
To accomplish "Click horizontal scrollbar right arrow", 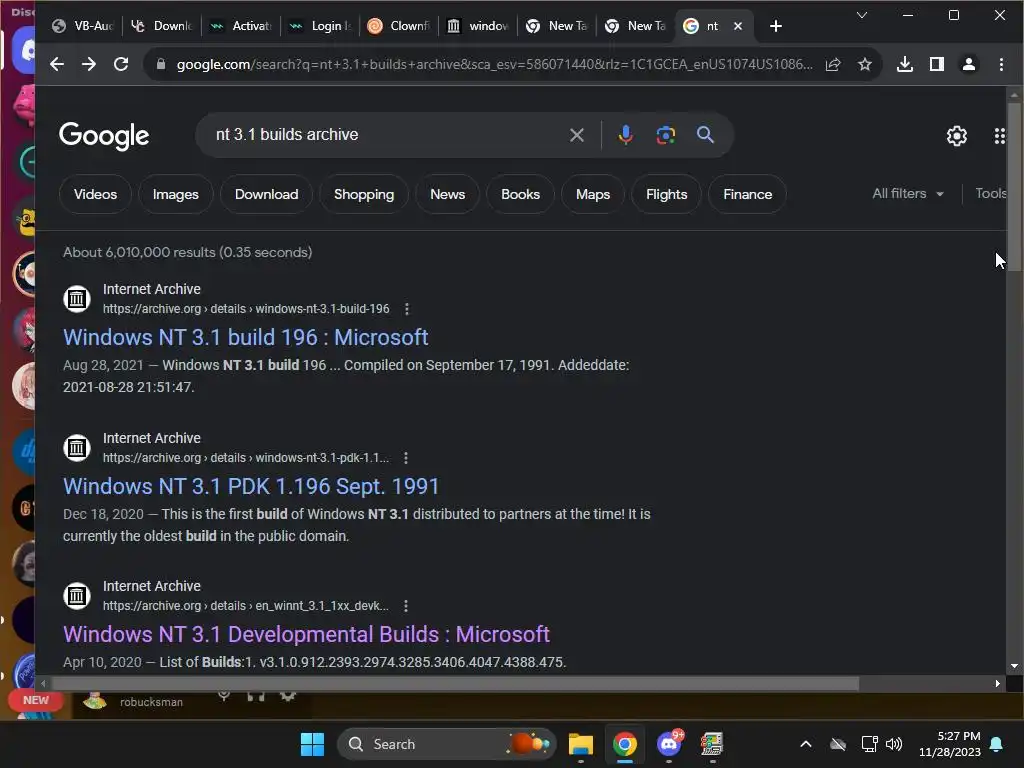I will pos(997,684).
